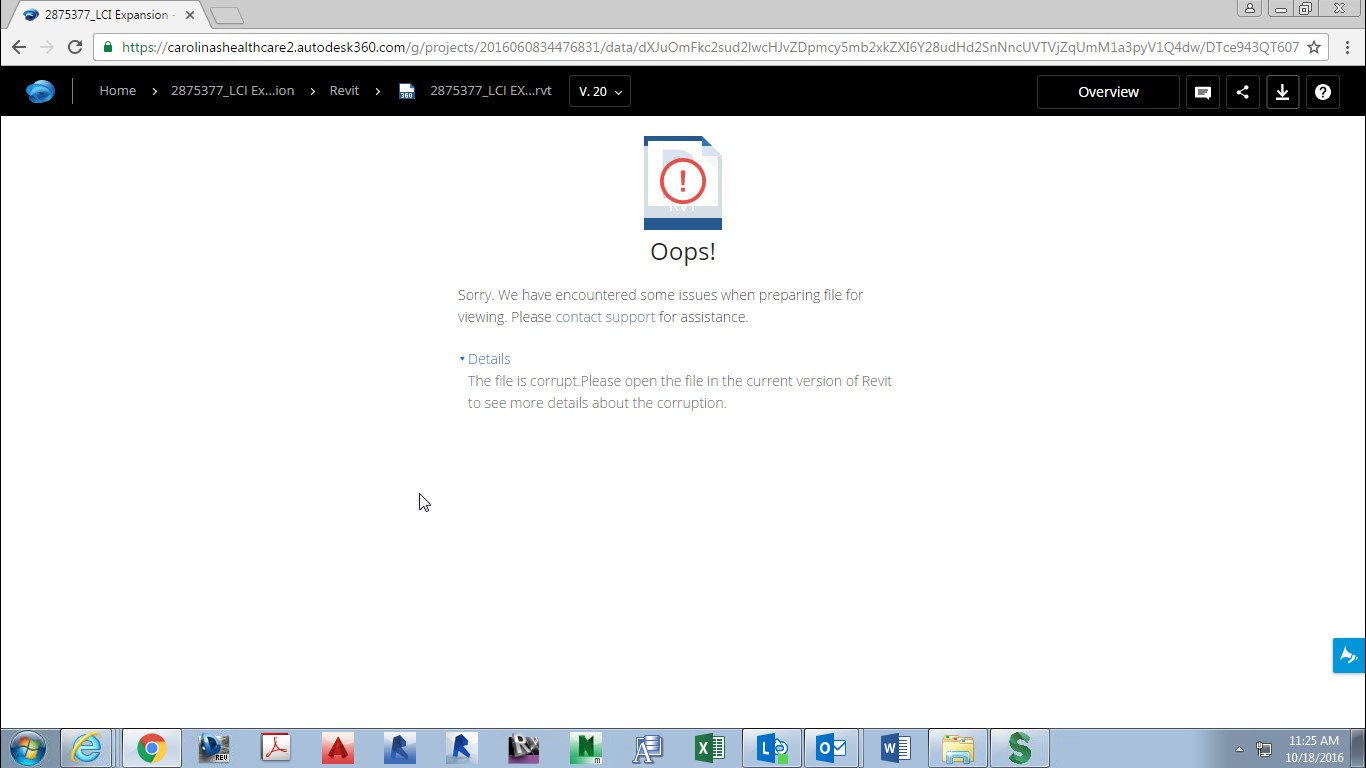Show hidden system tray icons
This screenshot has width=1366, height=768.
click(x=1239, y=749)
